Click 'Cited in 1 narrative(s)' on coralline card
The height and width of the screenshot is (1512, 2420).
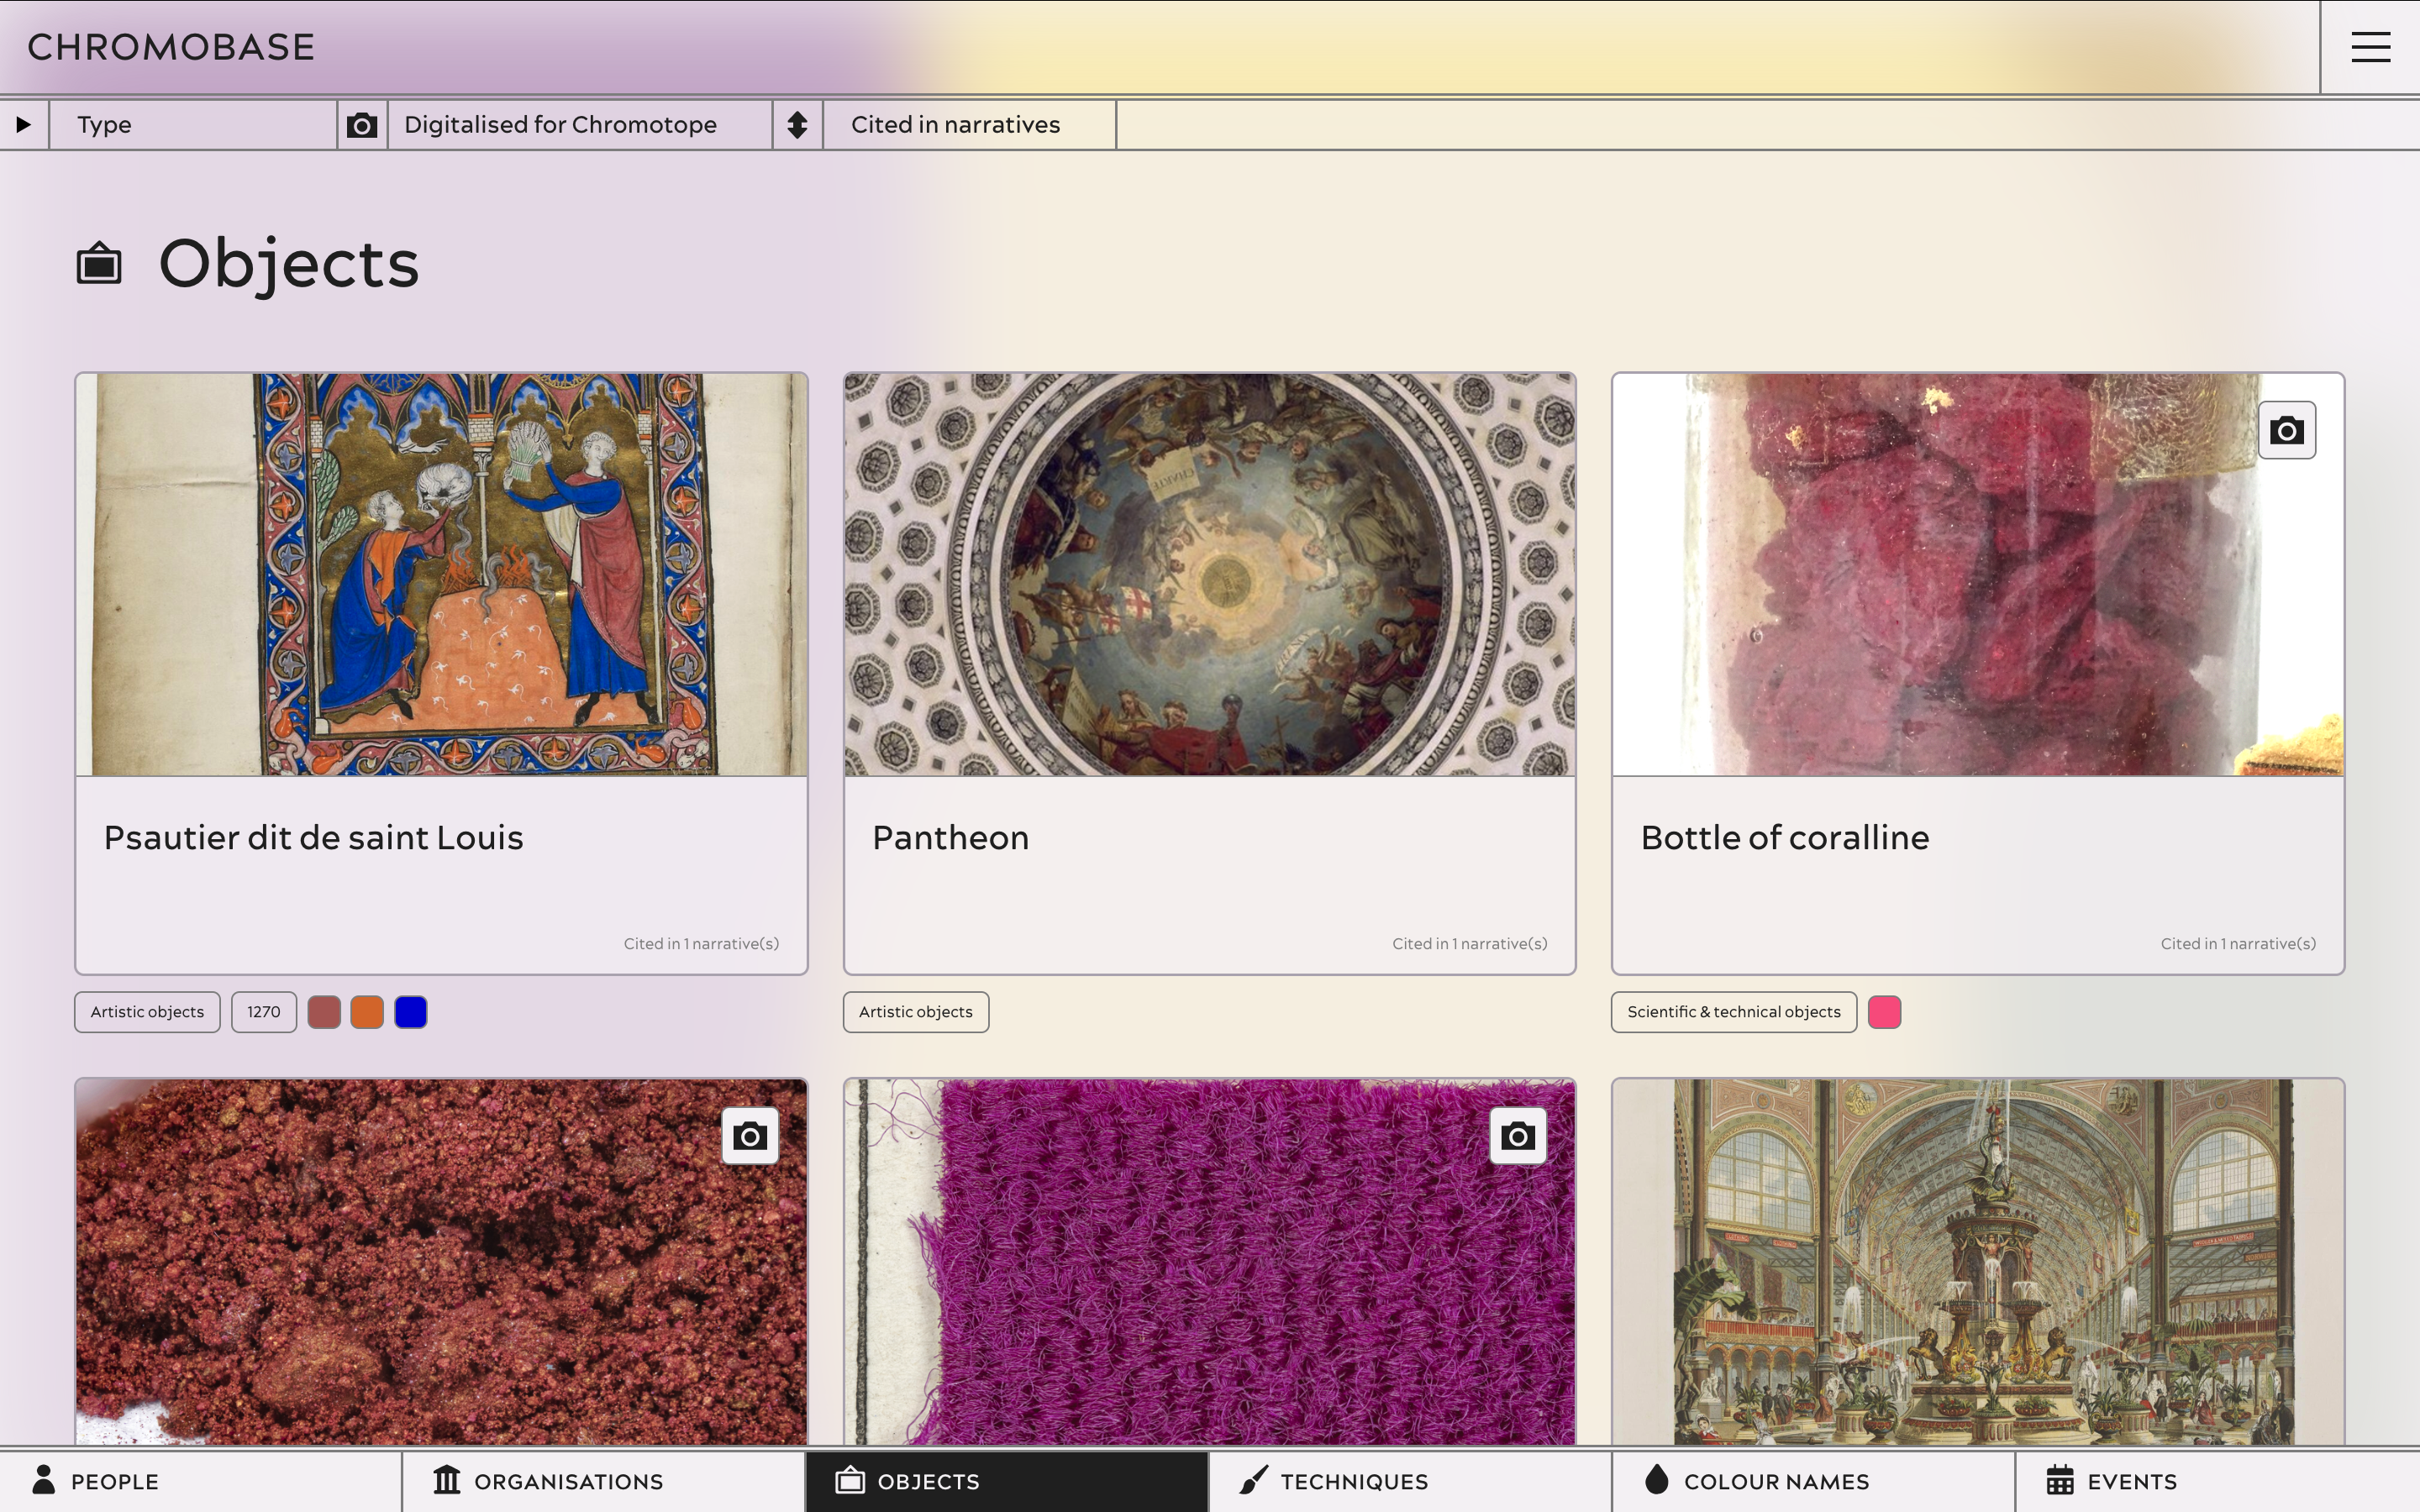(x=2238, y=943)
